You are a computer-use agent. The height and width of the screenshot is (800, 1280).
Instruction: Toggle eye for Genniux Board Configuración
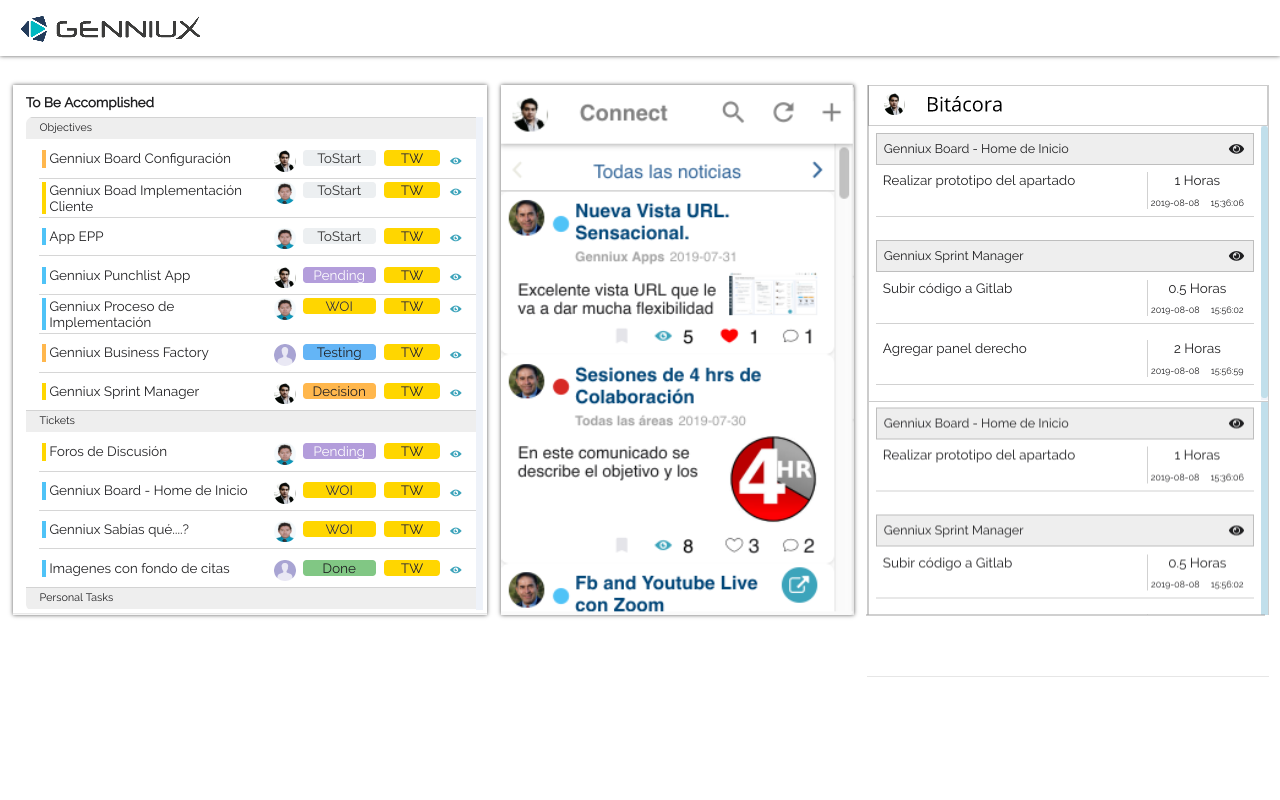click(x=456, y=160)
